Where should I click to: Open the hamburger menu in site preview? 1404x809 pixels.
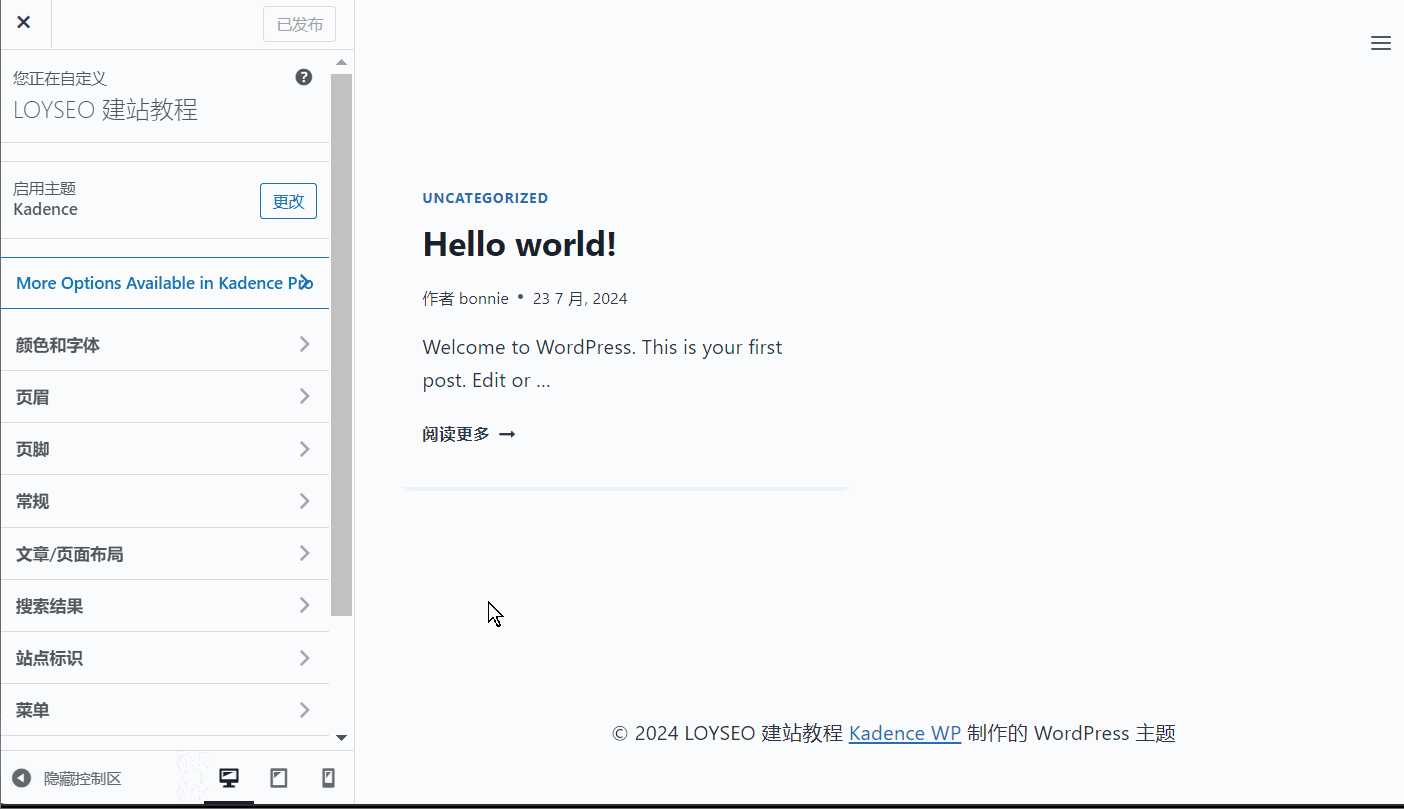pos(1381,43)
